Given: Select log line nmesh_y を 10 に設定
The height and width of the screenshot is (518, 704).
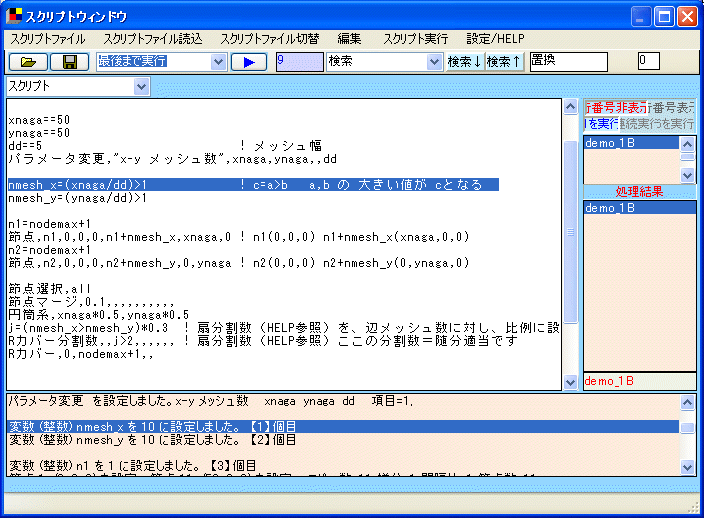Looking at the screenshot, I should point(152,440).
